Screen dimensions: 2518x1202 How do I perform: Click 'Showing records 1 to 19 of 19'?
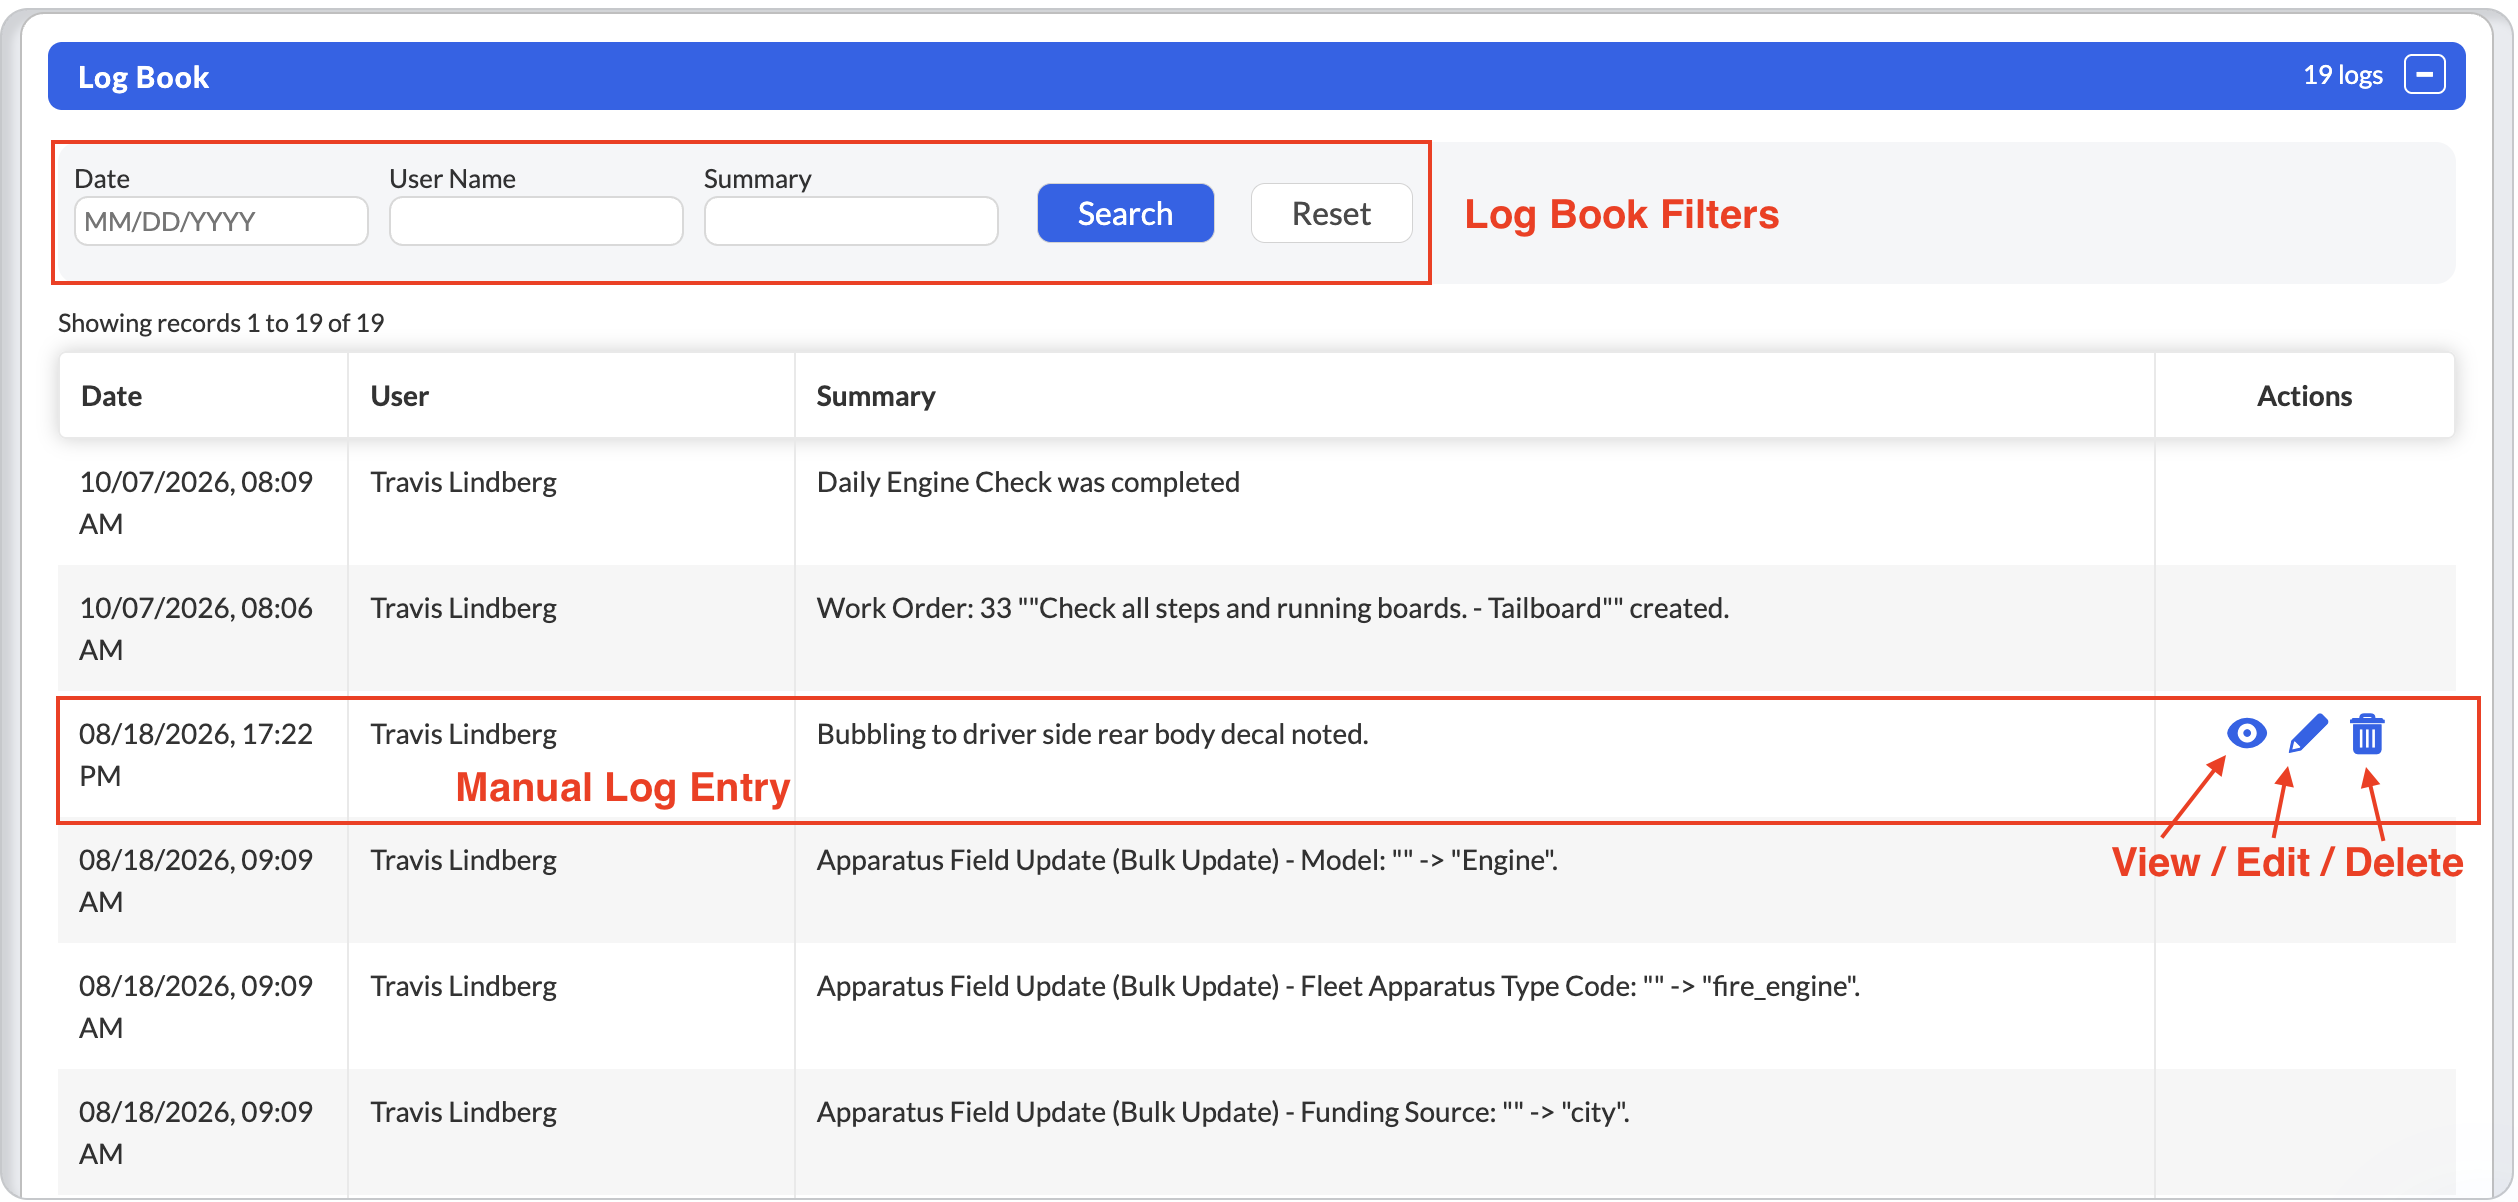tap(221, 323)
